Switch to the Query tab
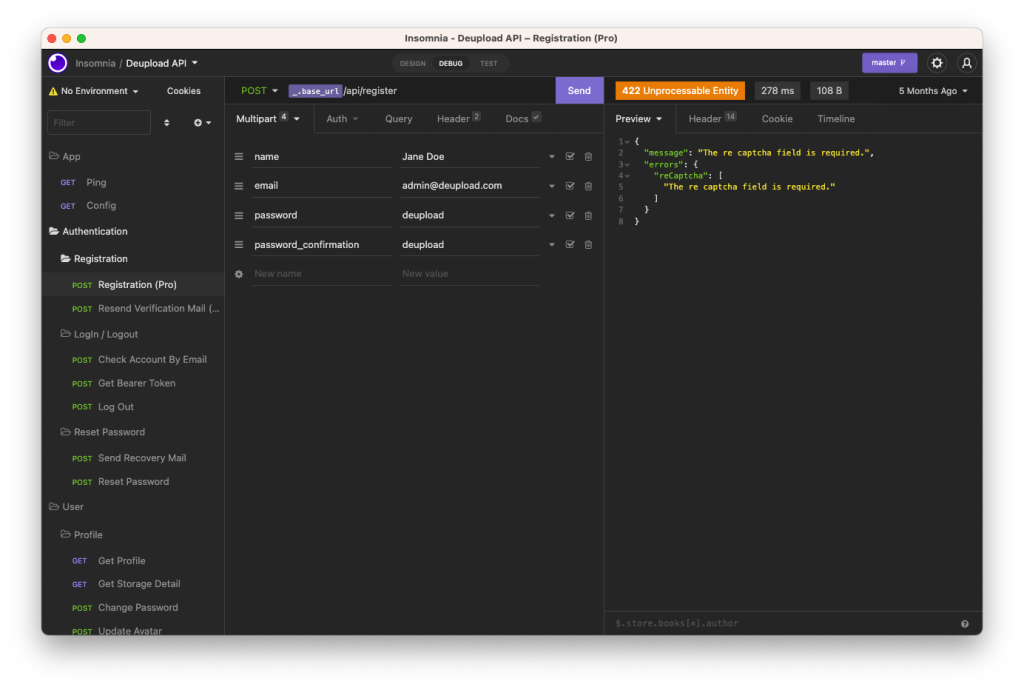Image resolution: width=1024 pixels, height=690 pixels. pos(398,119)
